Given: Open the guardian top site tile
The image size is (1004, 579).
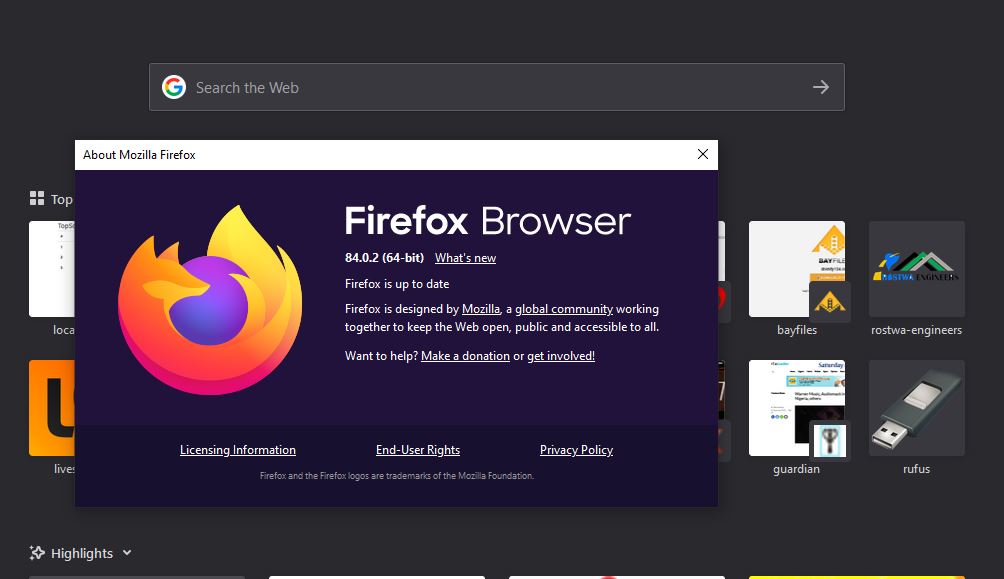Looking at the screenshot, I should coord(797,408).
